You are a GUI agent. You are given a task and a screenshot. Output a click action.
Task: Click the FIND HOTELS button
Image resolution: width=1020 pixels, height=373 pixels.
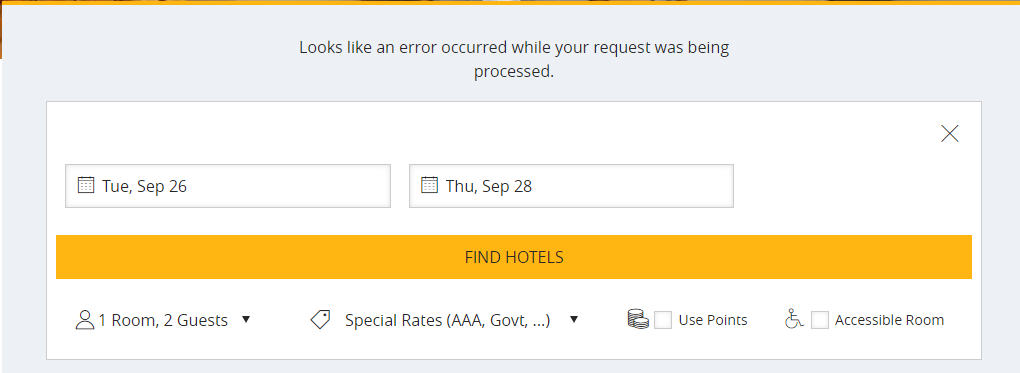point(514,257)
